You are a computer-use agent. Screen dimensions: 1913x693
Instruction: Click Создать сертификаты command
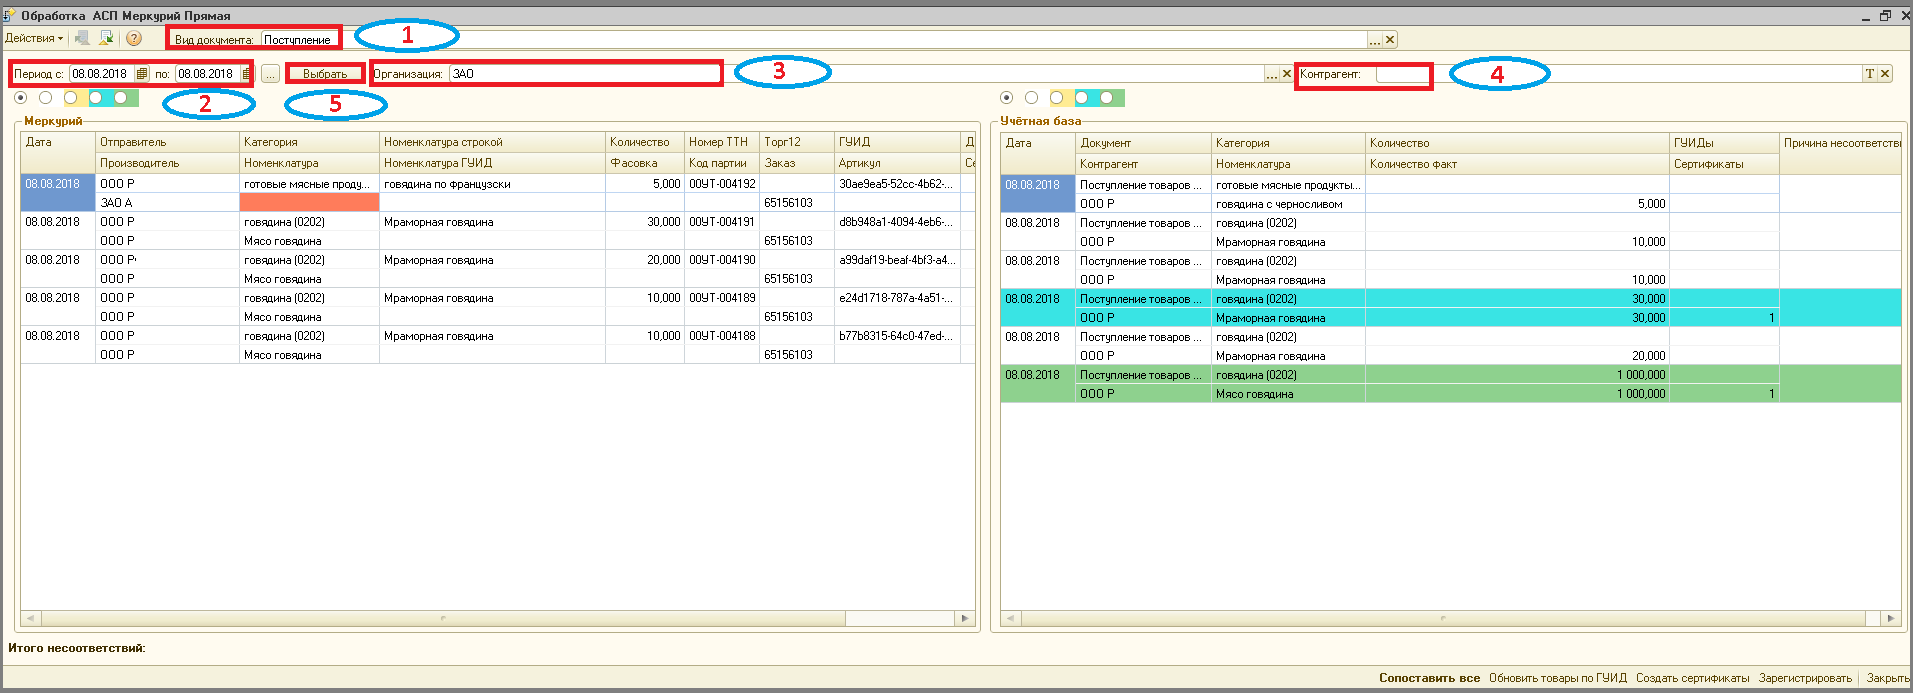[x=1692, y=678]
